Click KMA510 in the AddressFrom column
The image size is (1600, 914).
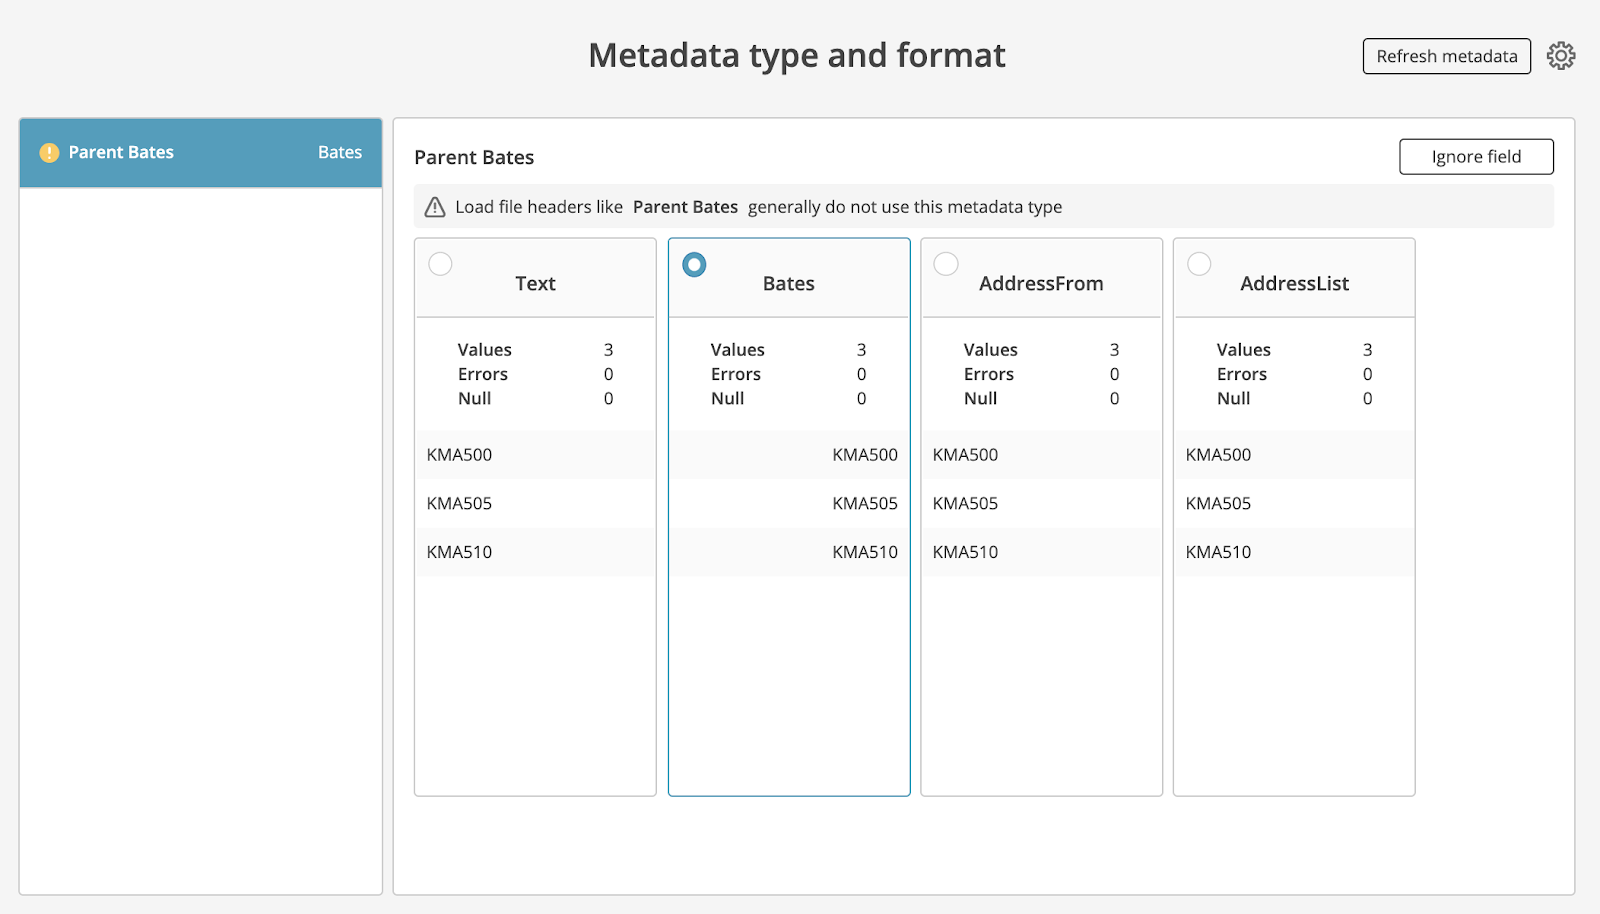point(965,552)
